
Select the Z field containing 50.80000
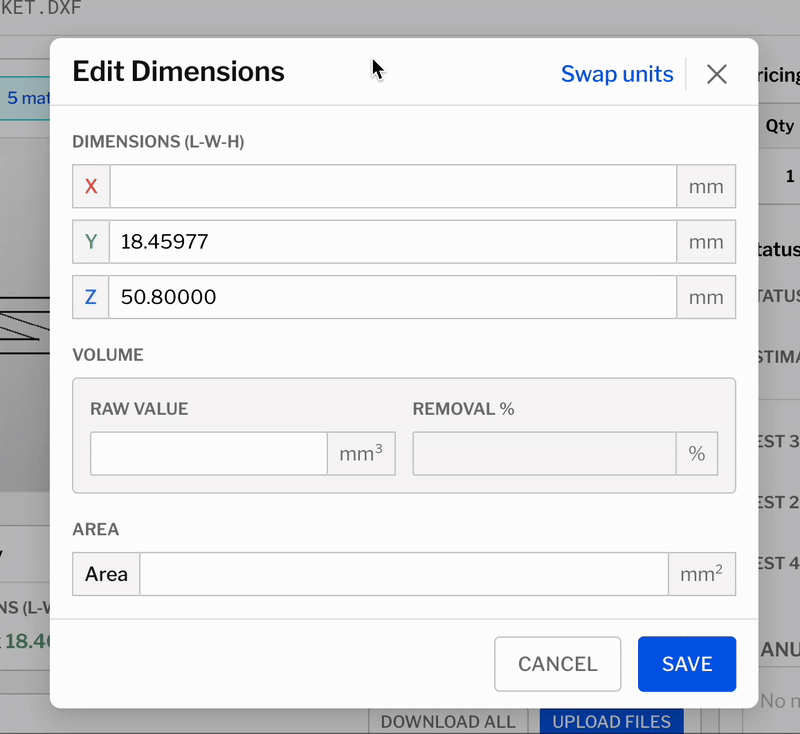393,297
